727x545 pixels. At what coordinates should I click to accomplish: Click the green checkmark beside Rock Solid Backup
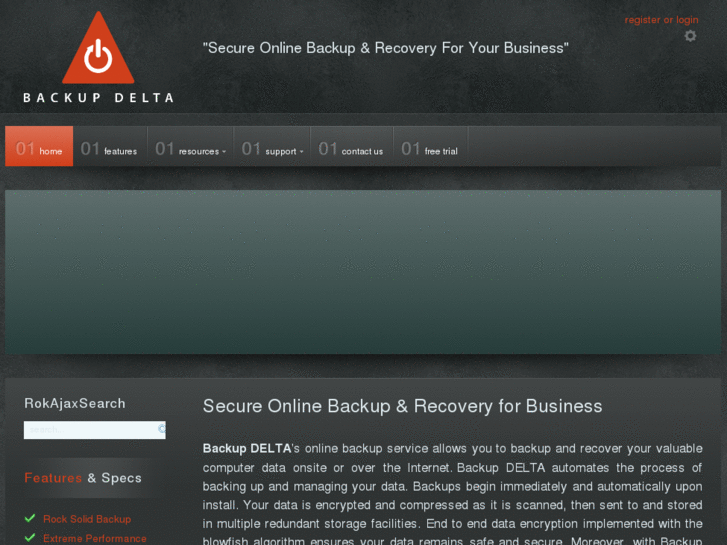[30, 518]
